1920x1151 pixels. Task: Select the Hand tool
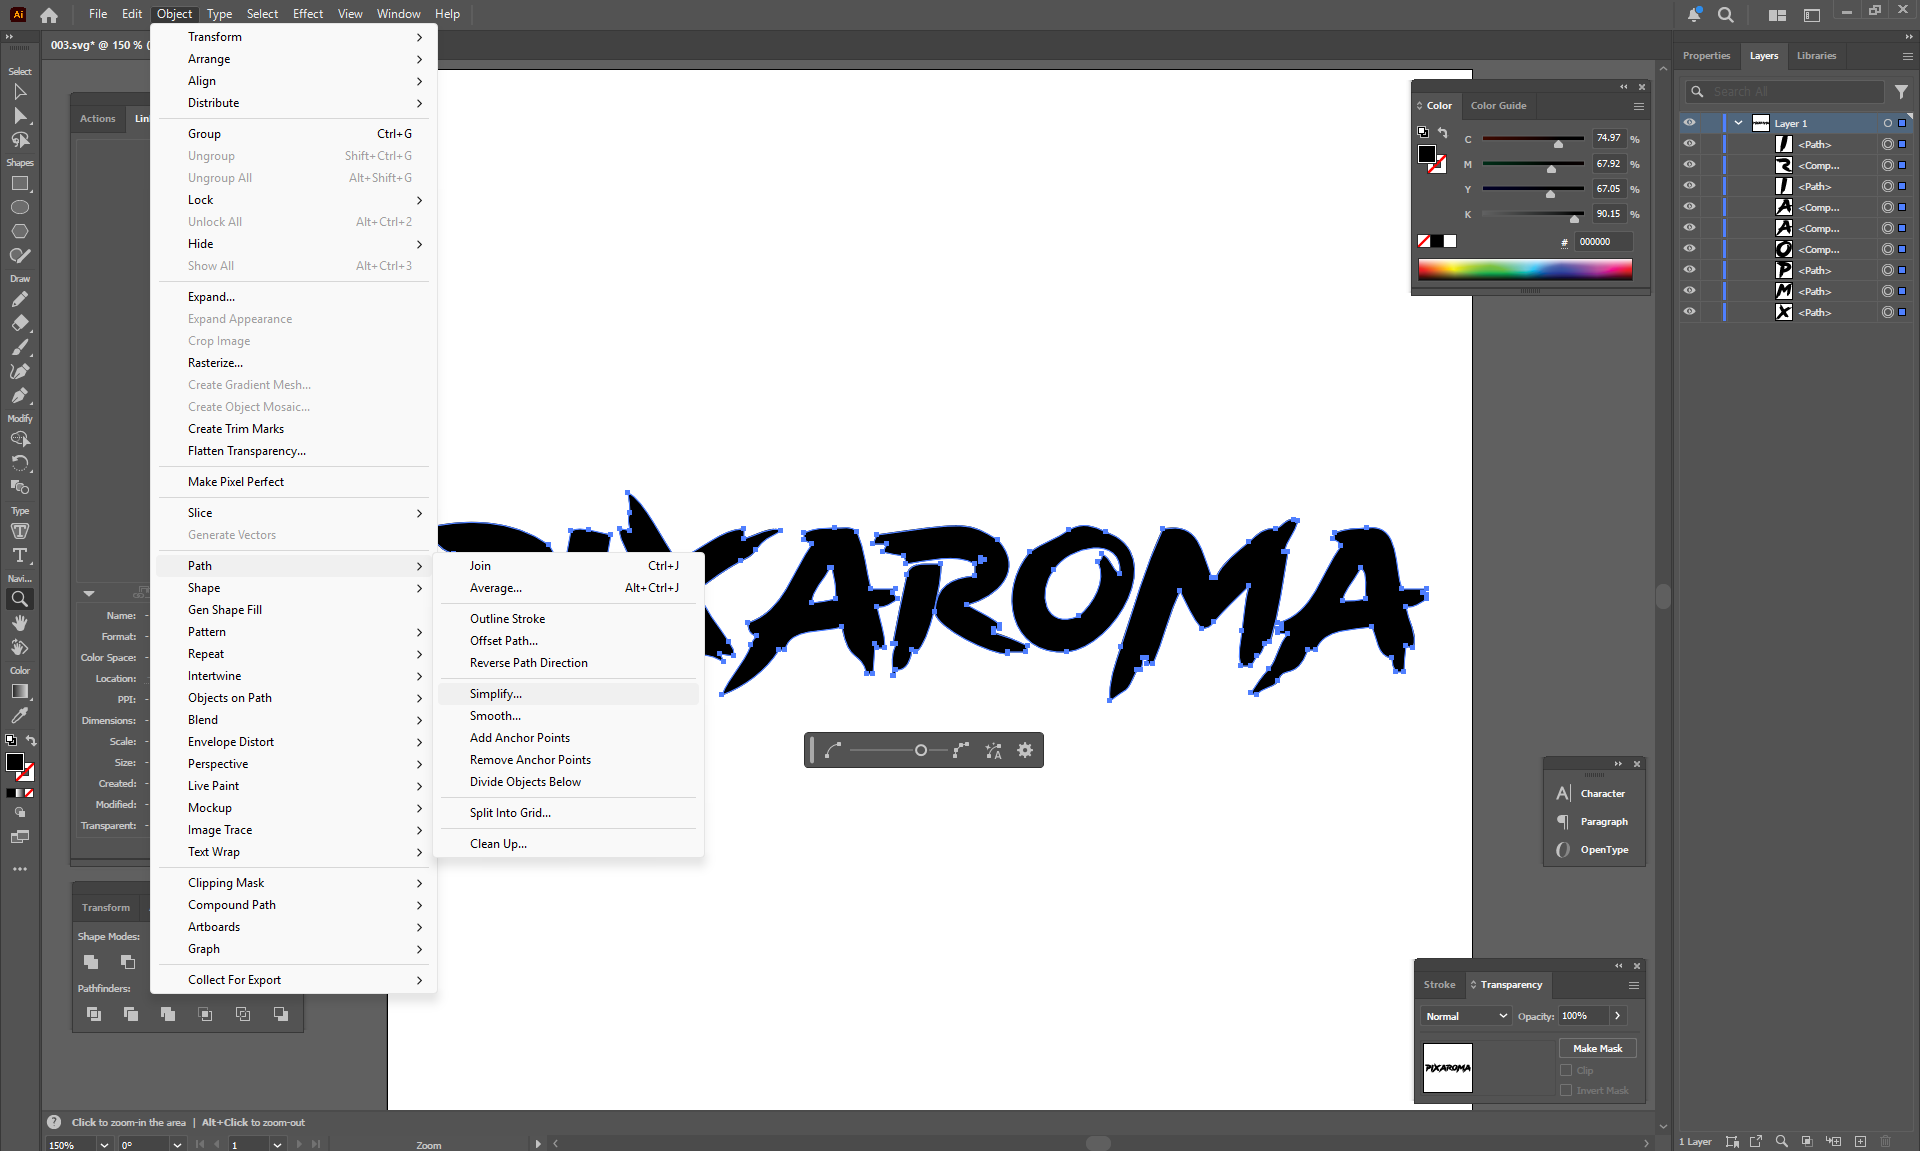[19, 623]
